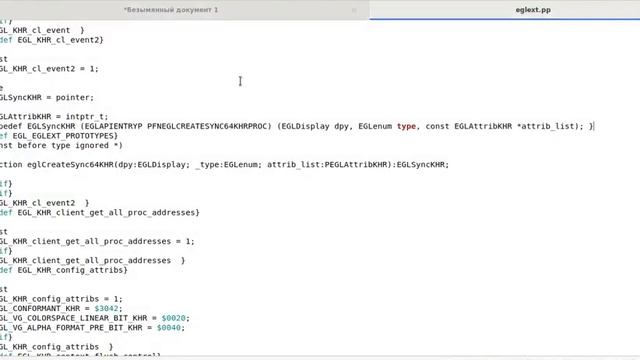Screen dimensions: 640x360
Task: Click the "before type ignored *)" comment
Action: point(70,145)
